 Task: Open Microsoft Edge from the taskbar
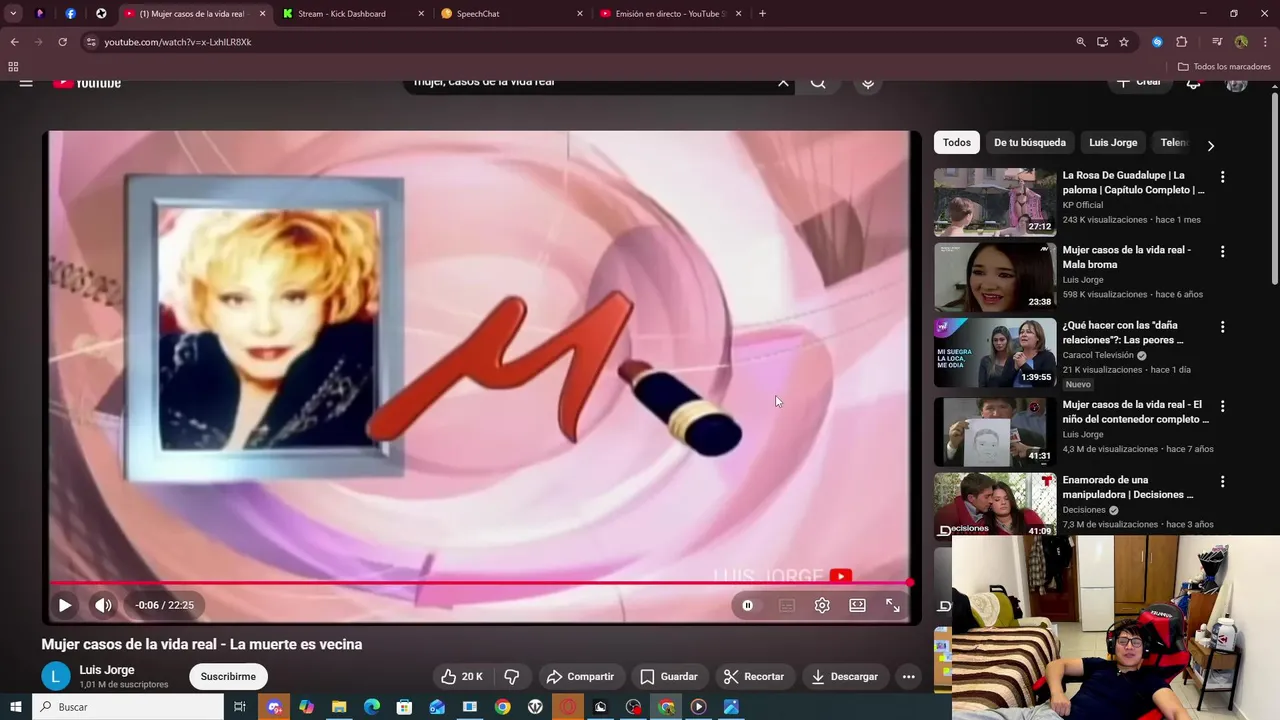pyautogui.click(x=372, y=707)
